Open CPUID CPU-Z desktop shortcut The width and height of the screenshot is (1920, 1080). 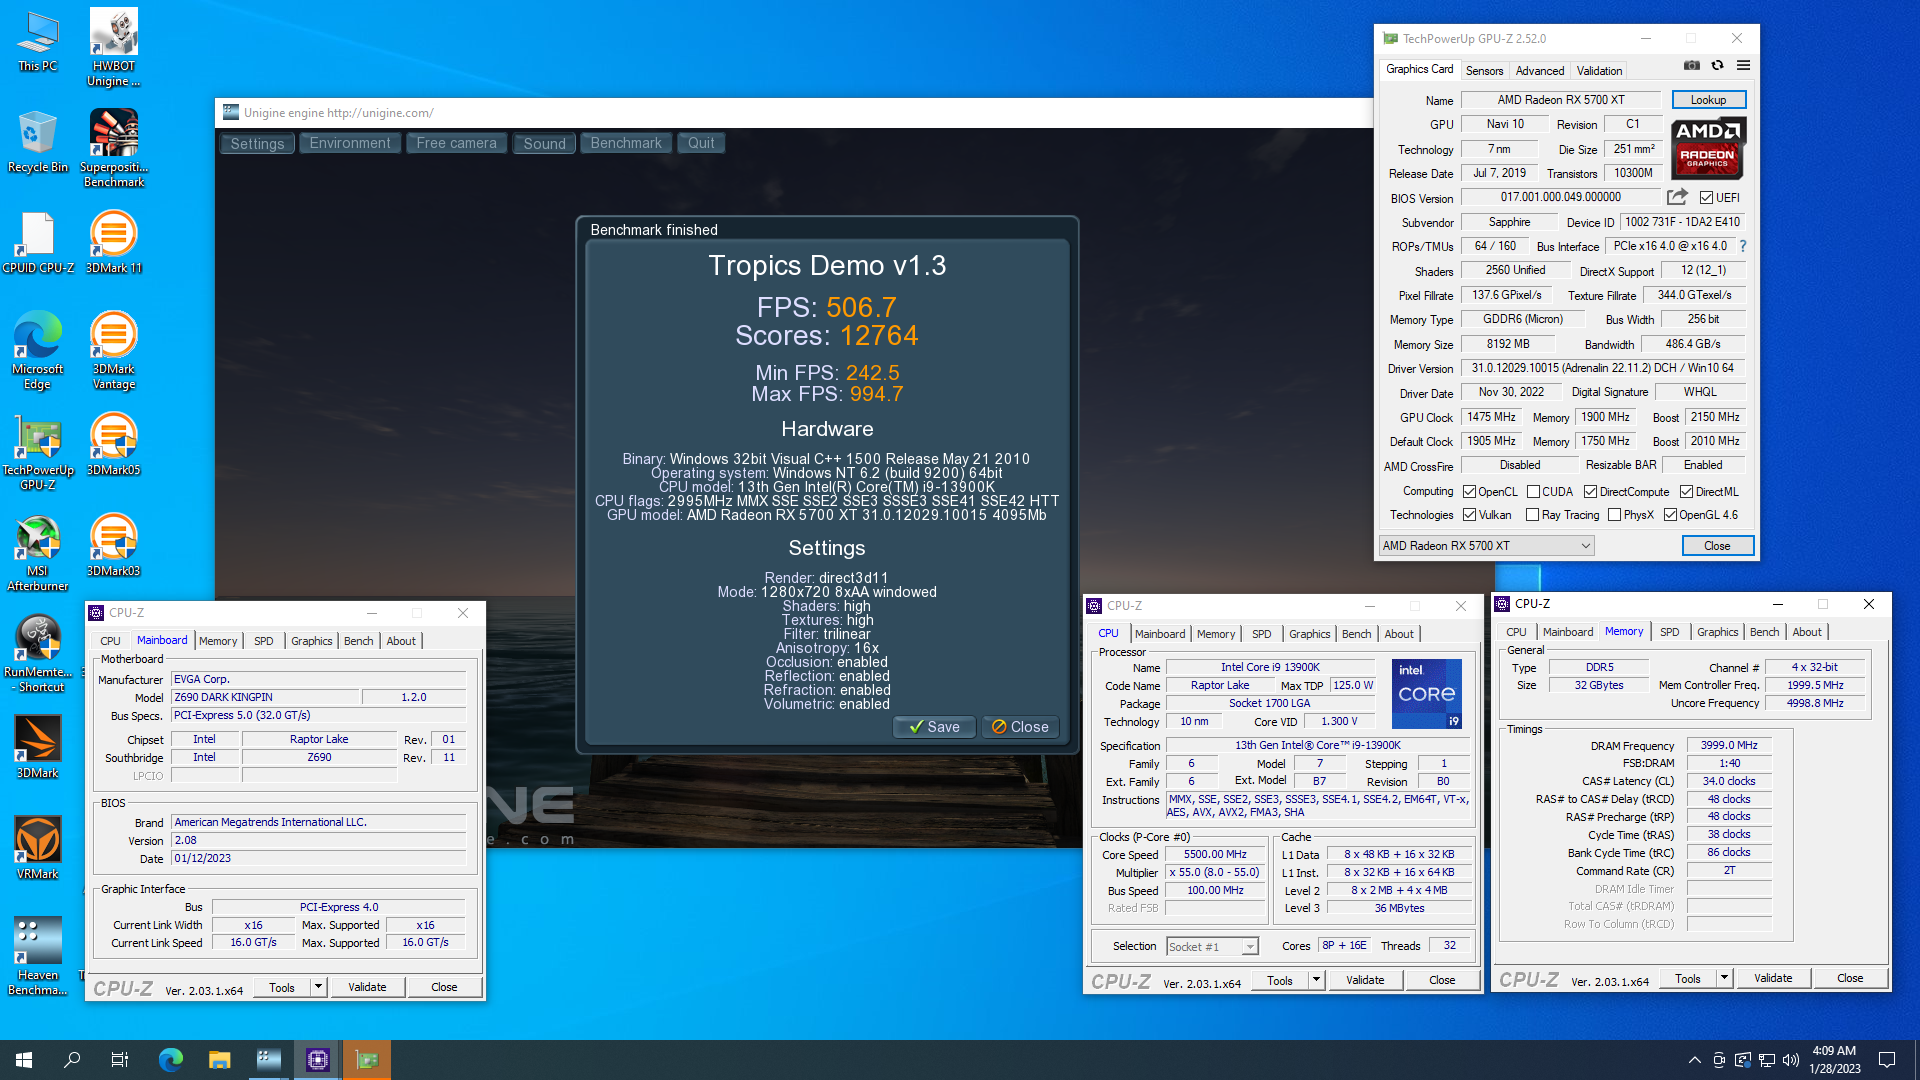pos(37,242)
